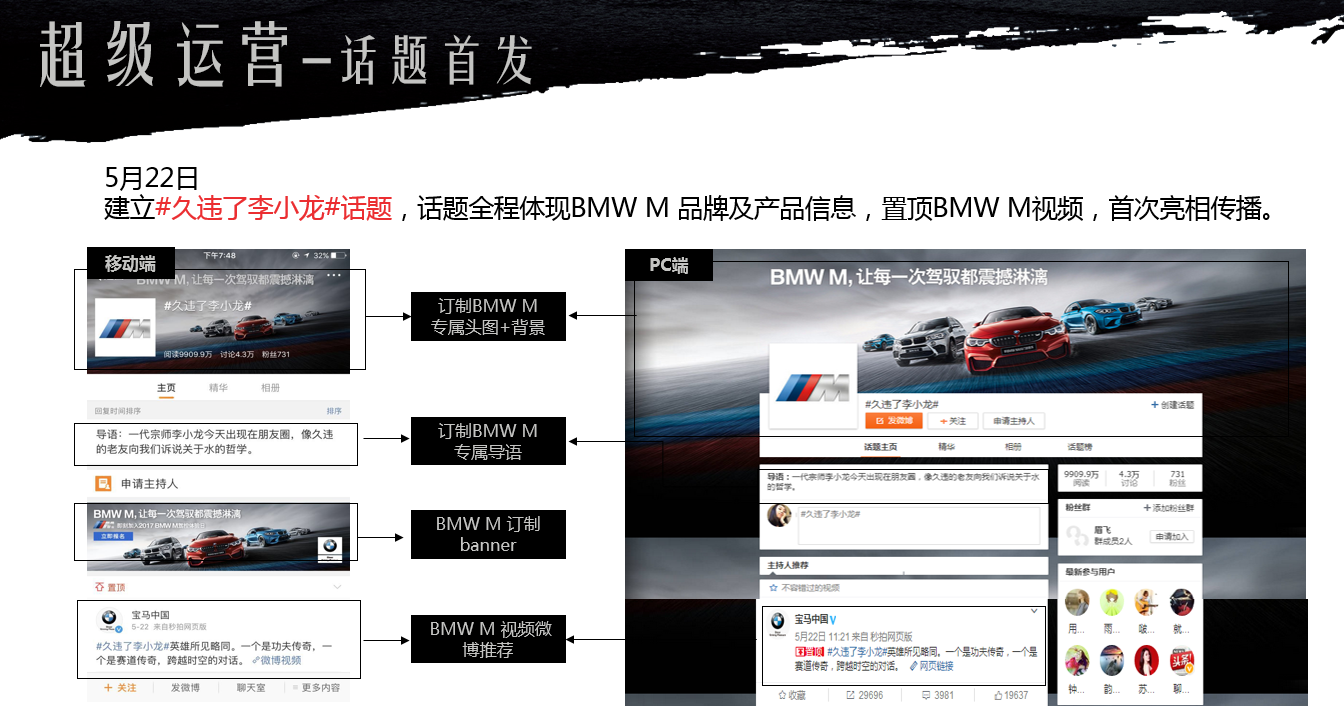Click recent participant avatar labeled 苏…

tap(1147, 660)
